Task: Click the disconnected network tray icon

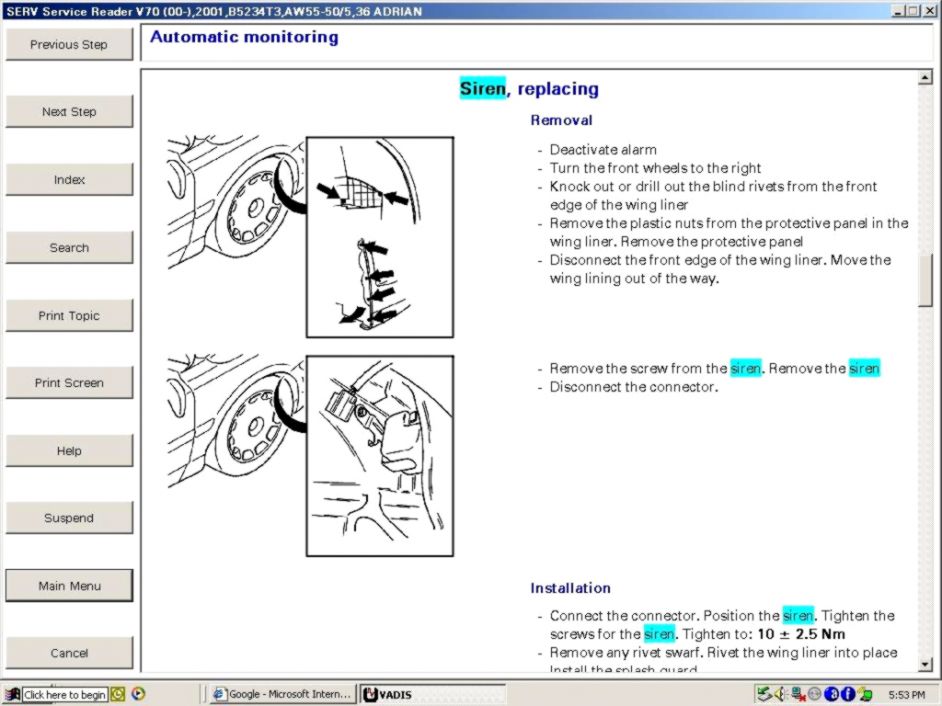Action: tap(798, 695)
